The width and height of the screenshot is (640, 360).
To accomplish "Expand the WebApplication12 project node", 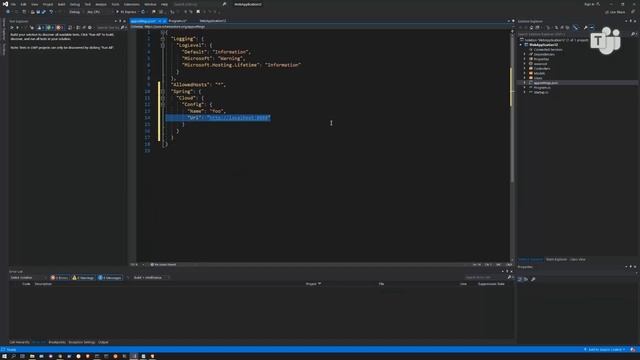I will (521, 45).
